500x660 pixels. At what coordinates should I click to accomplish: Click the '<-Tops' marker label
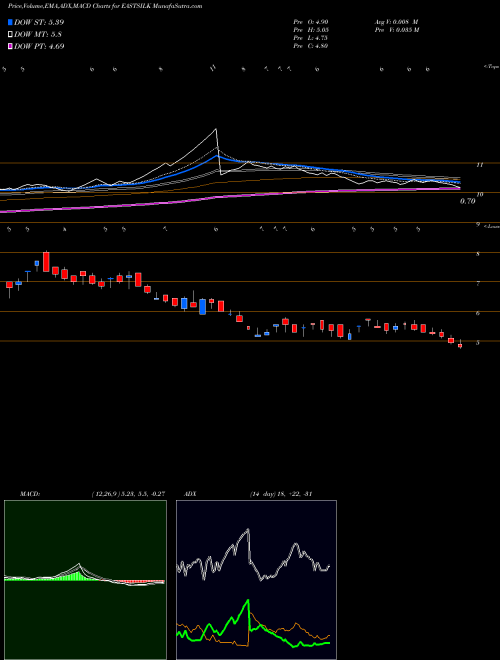pos(491,67)
